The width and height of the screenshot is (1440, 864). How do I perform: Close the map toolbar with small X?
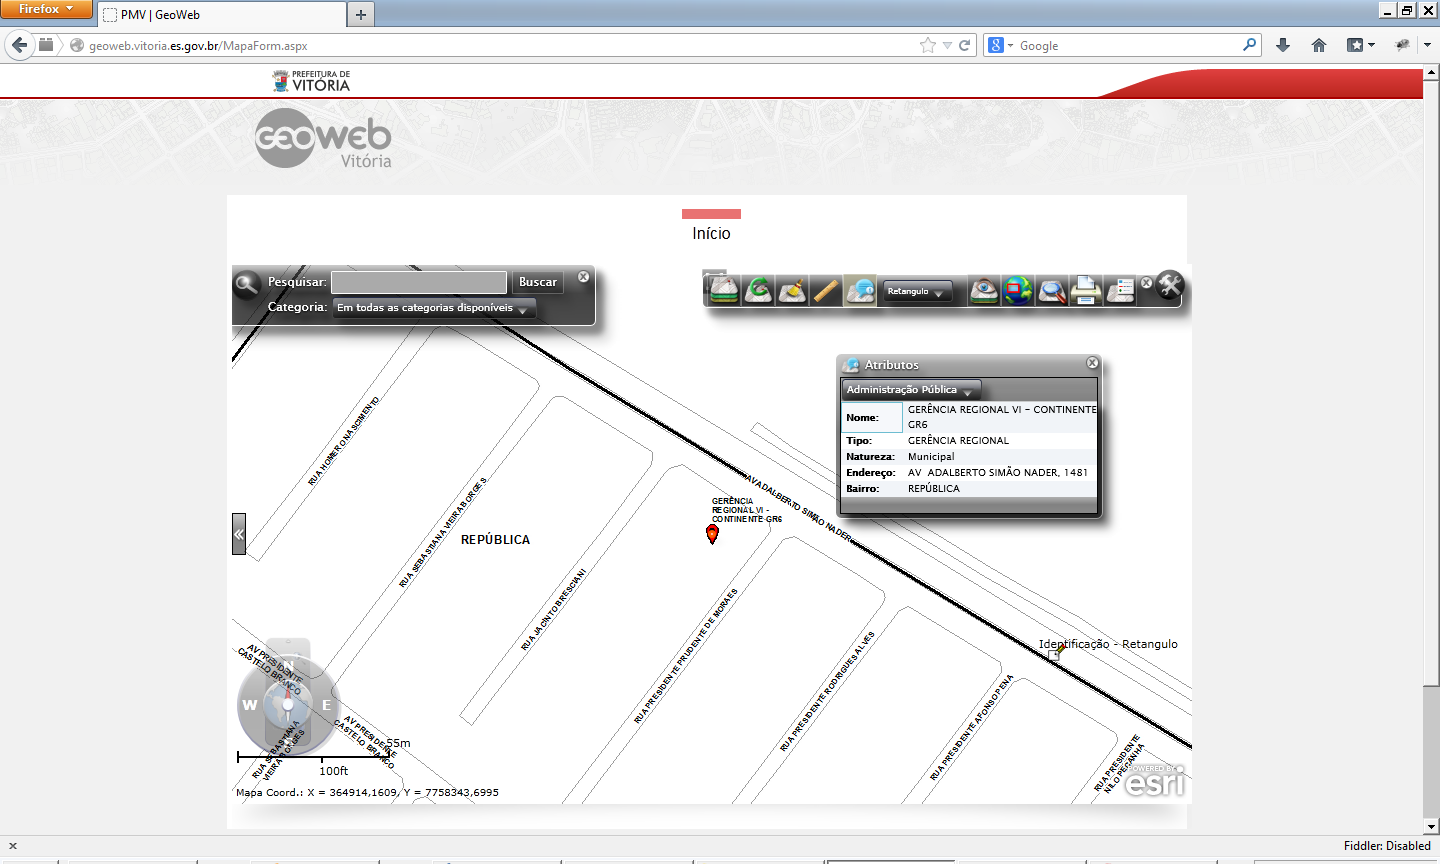tap(1147, 283)
